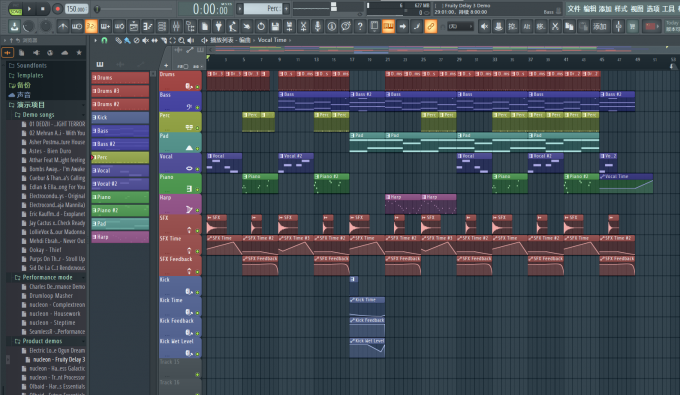The image size is (680, 395).
Task: Click the save project floppy icon
Action: click(x=275, y=26)
